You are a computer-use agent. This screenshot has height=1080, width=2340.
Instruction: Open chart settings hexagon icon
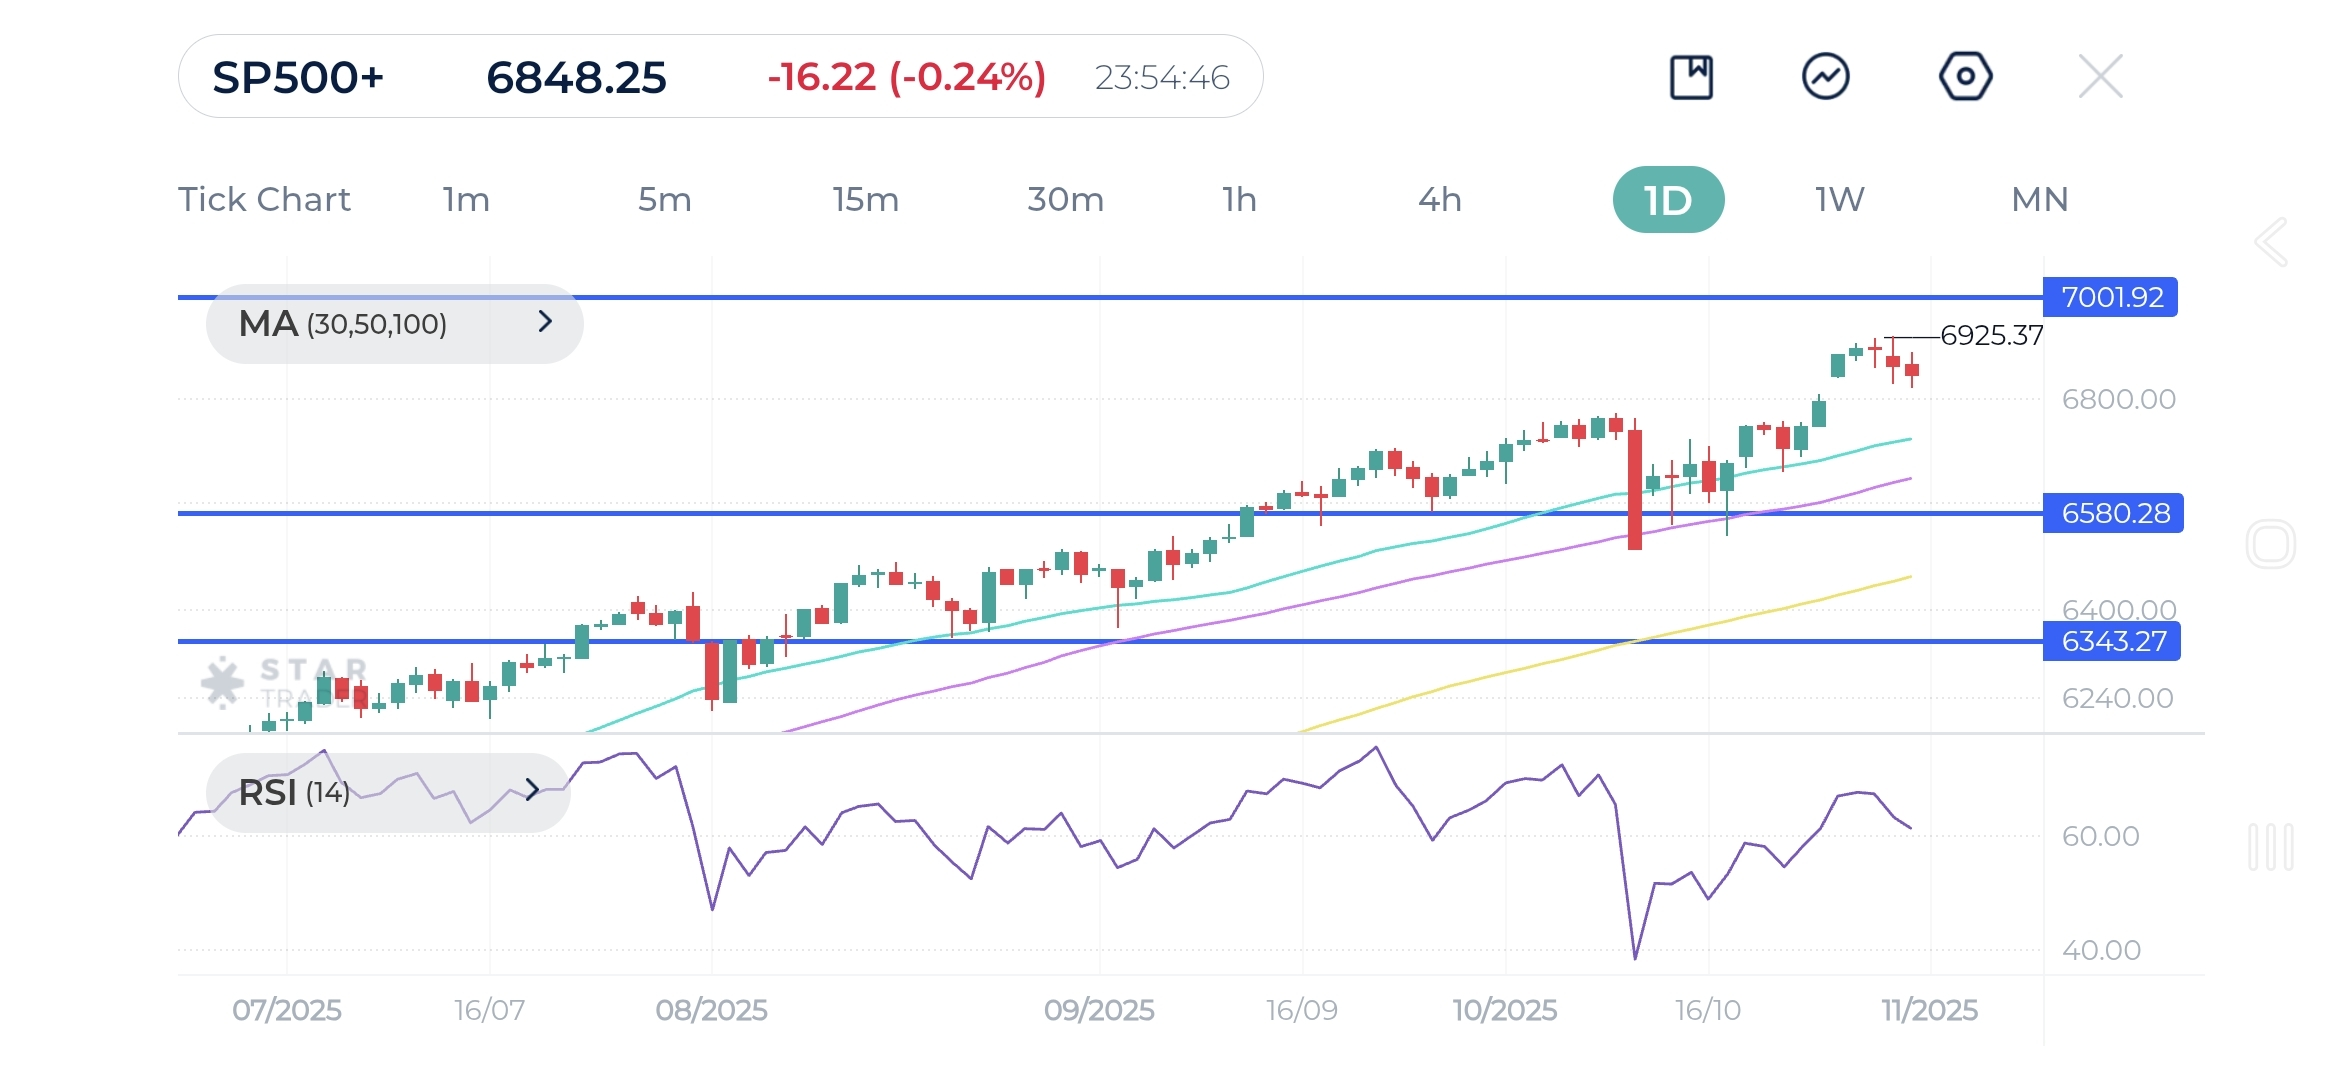pyautogui.click(x=1965, y=77)
